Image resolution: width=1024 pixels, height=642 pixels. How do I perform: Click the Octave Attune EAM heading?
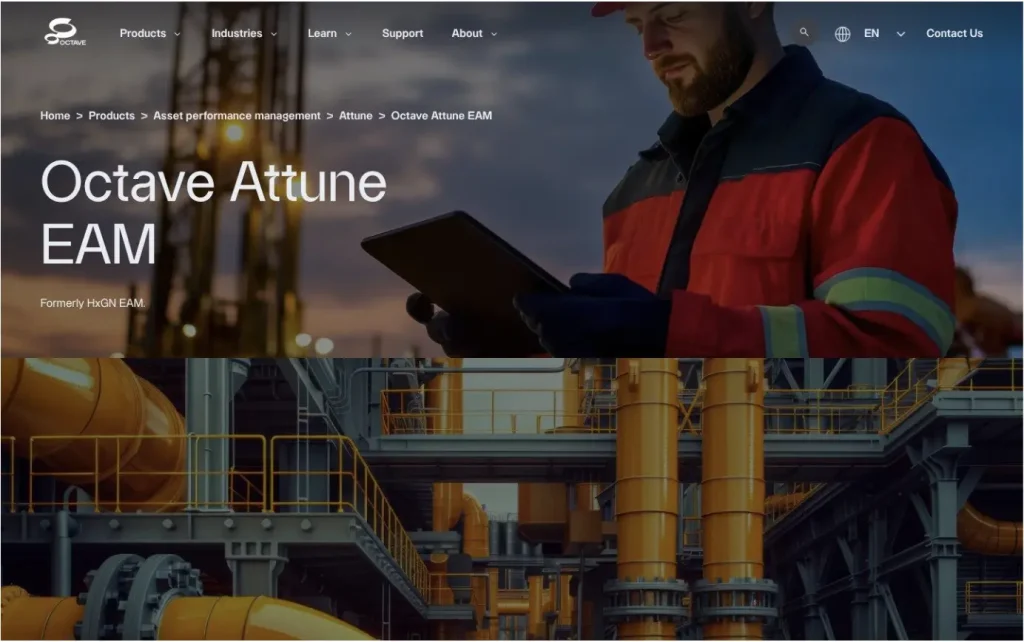(x=214, y=212)
